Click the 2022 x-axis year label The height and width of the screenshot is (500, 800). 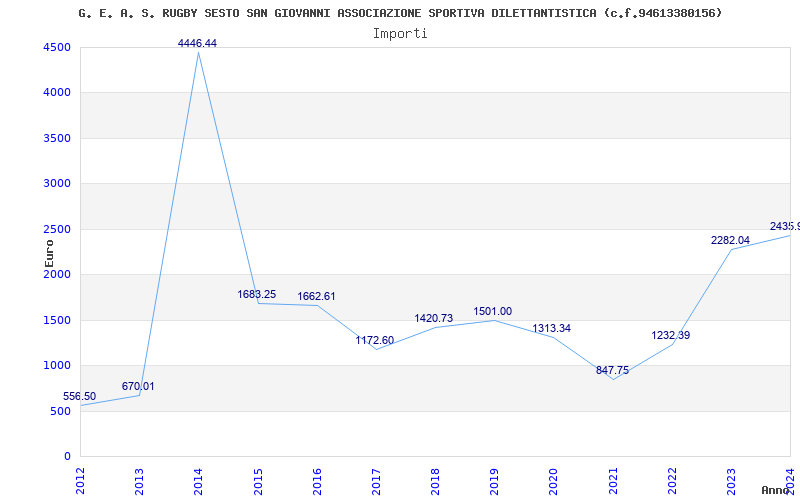672,481
